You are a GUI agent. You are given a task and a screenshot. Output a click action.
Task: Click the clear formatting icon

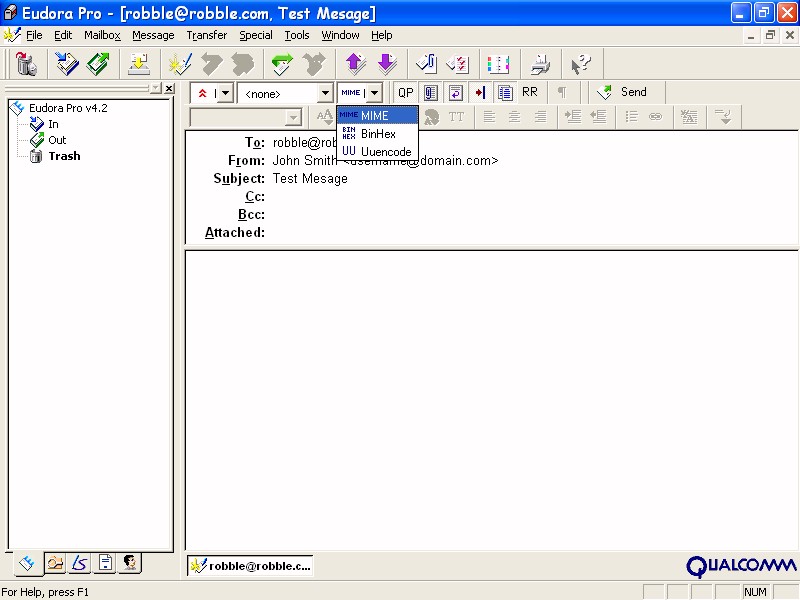(x=689, y=117)
